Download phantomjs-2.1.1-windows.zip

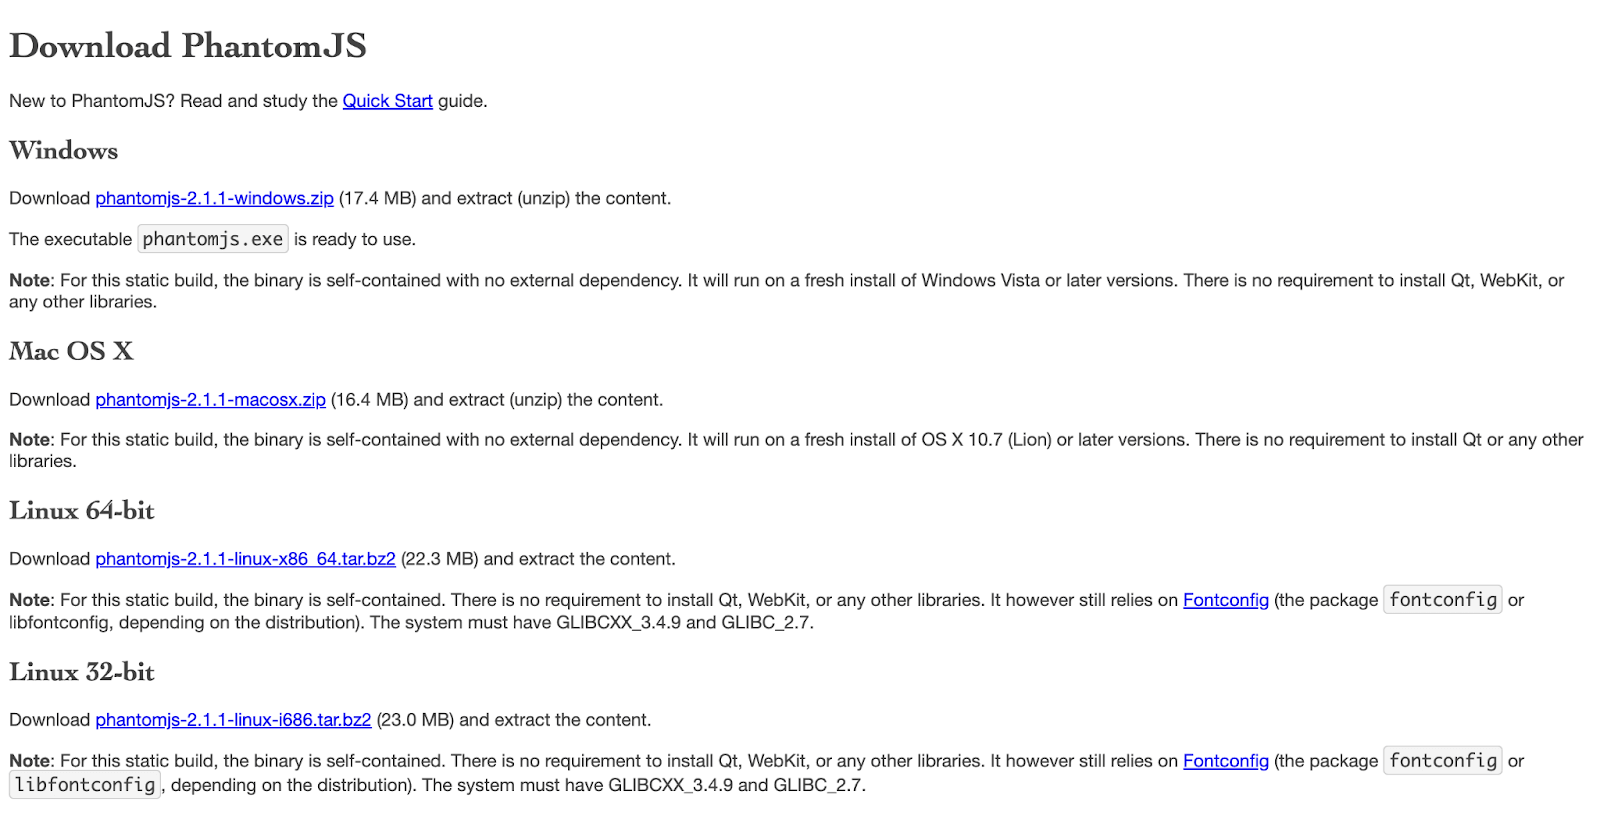[214, 198]
